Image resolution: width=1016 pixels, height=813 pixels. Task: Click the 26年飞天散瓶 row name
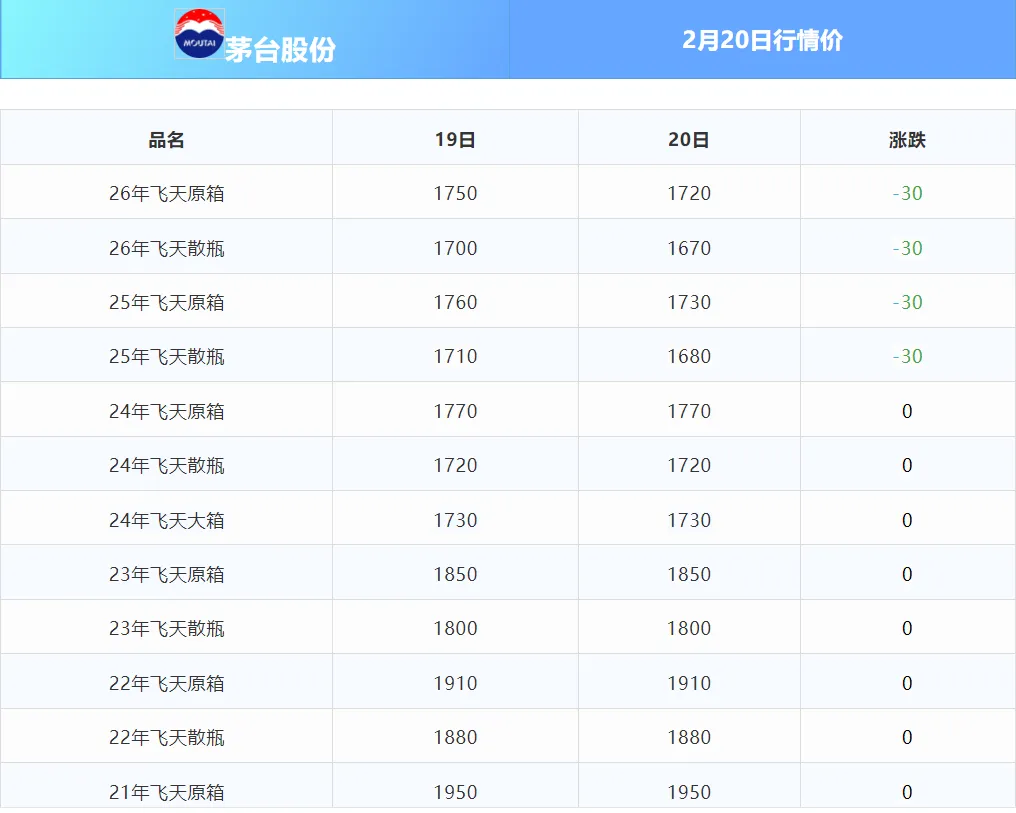[167, 248]
